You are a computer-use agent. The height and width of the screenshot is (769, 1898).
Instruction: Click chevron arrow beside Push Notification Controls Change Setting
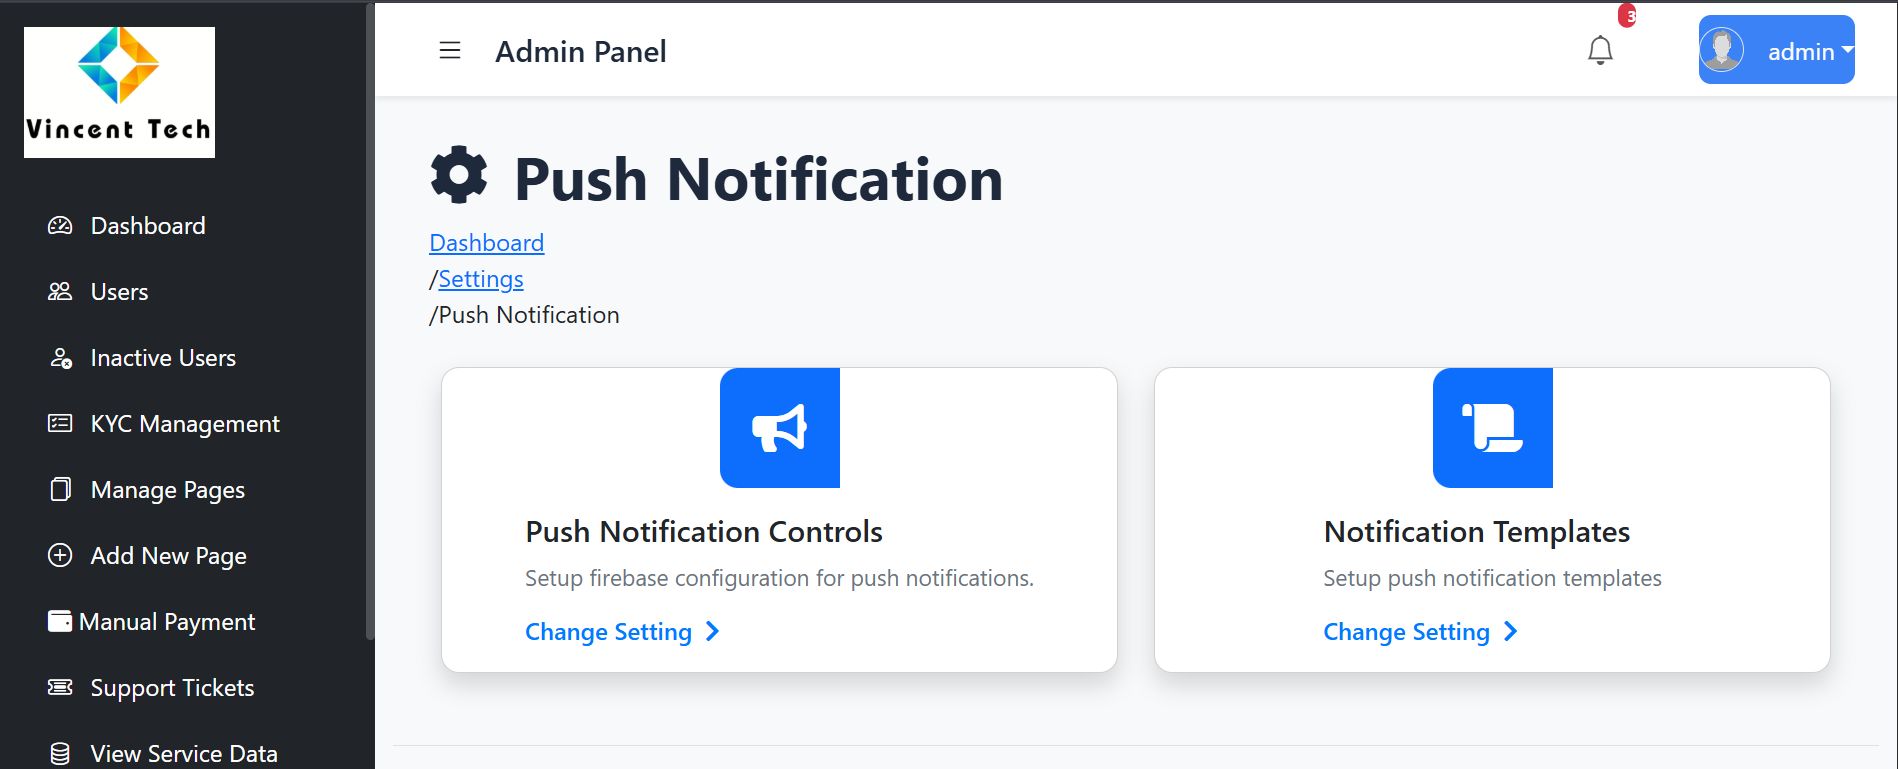click(x=712, y=632)
